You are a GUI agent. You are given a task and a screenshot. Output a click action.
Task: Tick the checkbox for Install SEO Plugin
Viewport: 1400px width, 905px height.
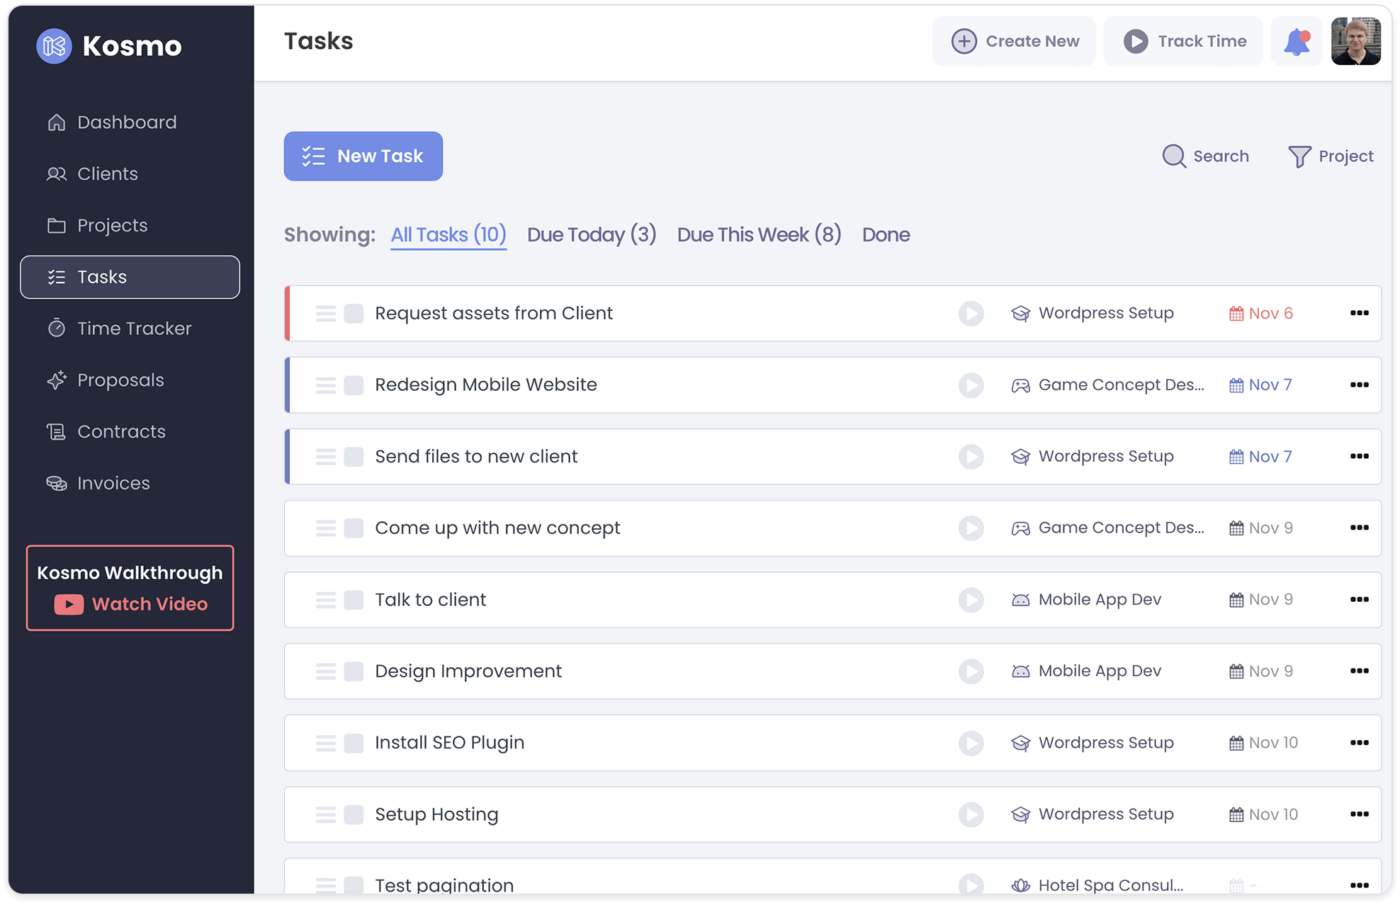click(353, 743)
